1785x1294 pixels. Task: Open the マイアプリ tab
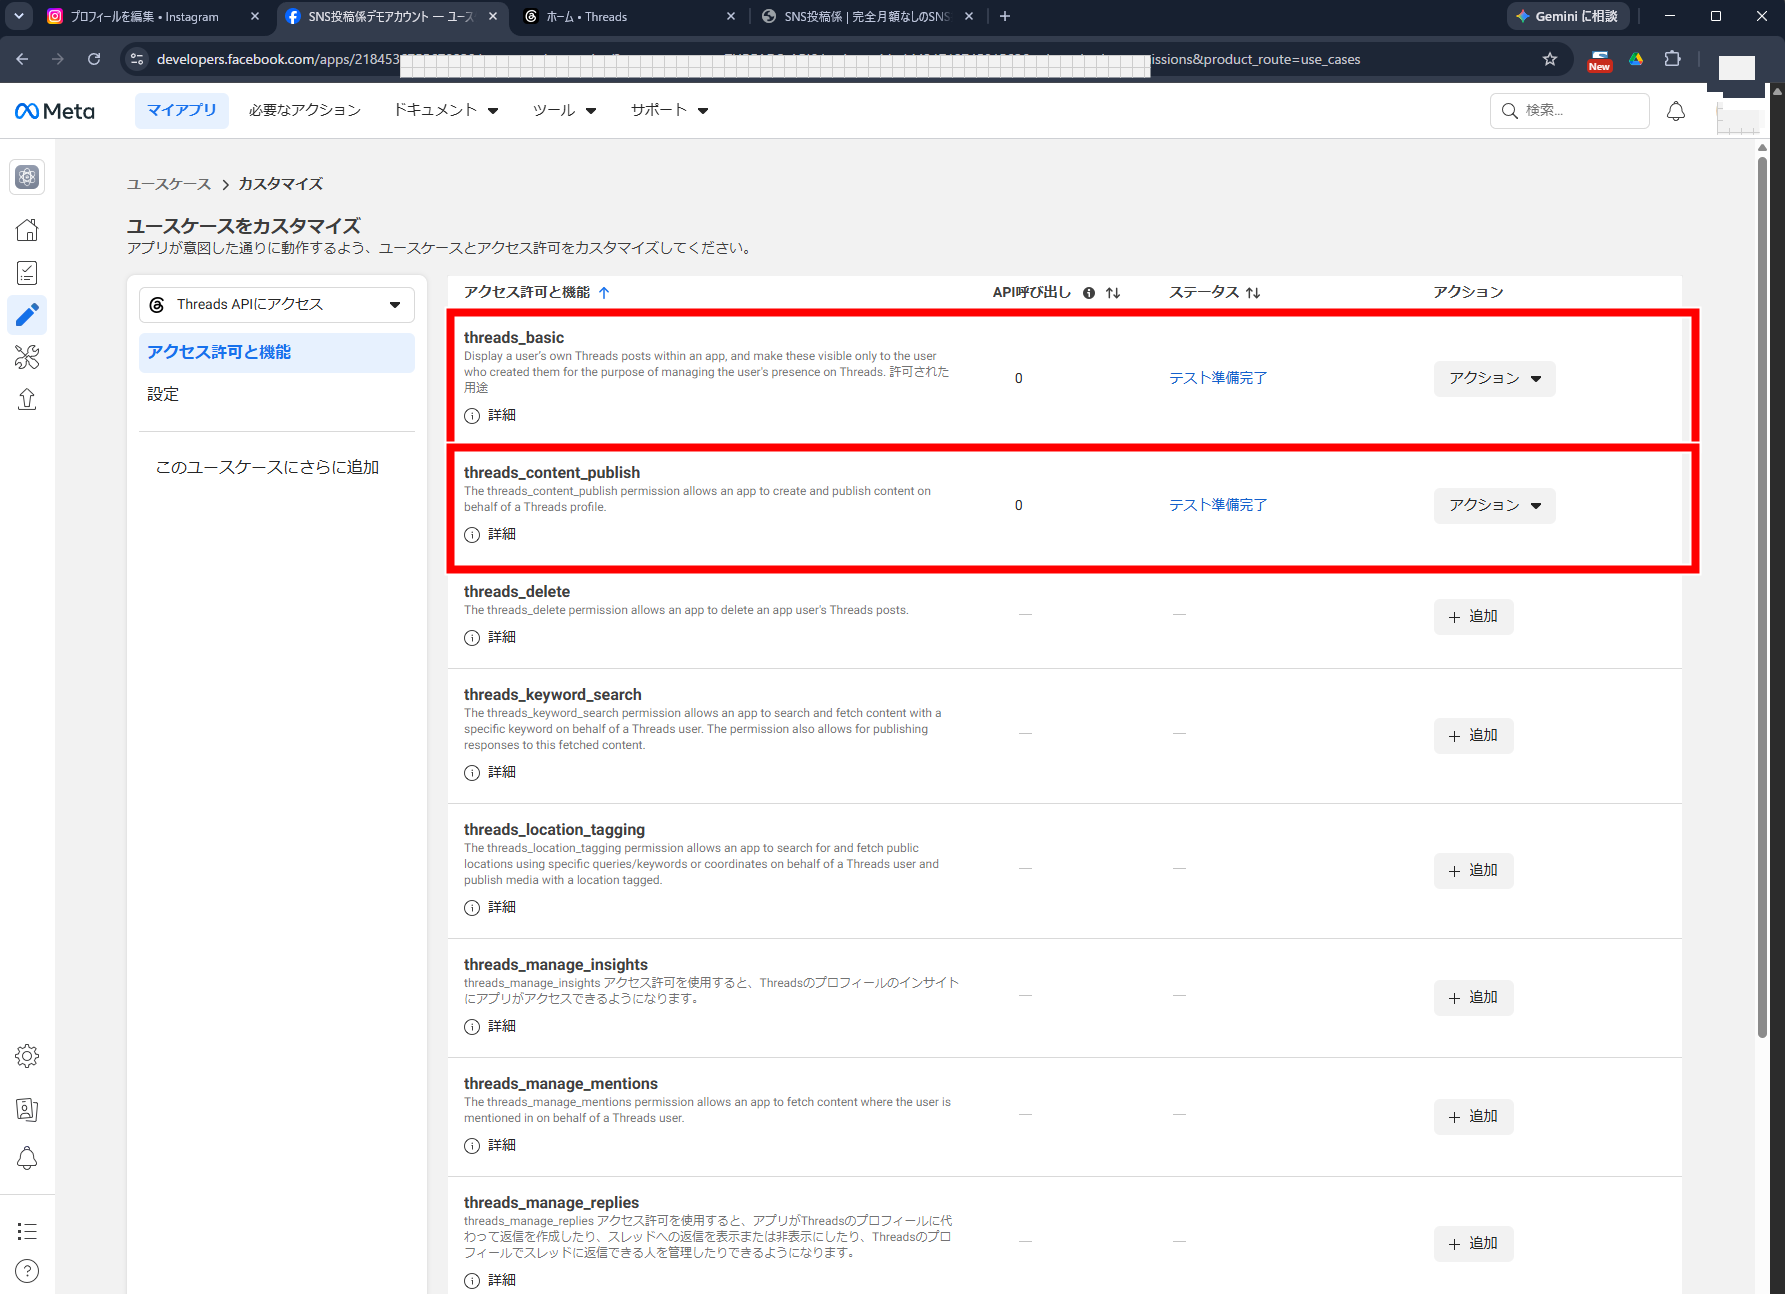point(182,110)
